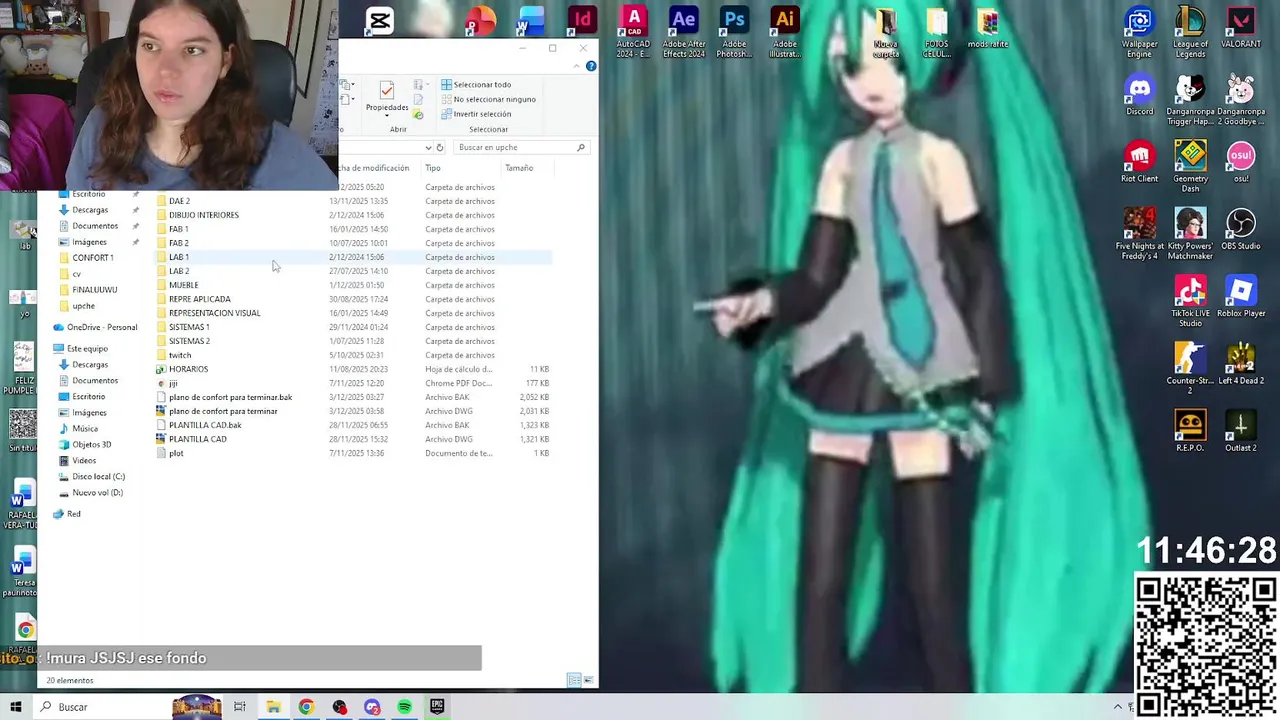The height and width of the screenshot is (720, 1280).
Task: Open Objetos 3D in the sidebar
Action: coord(84,445)
